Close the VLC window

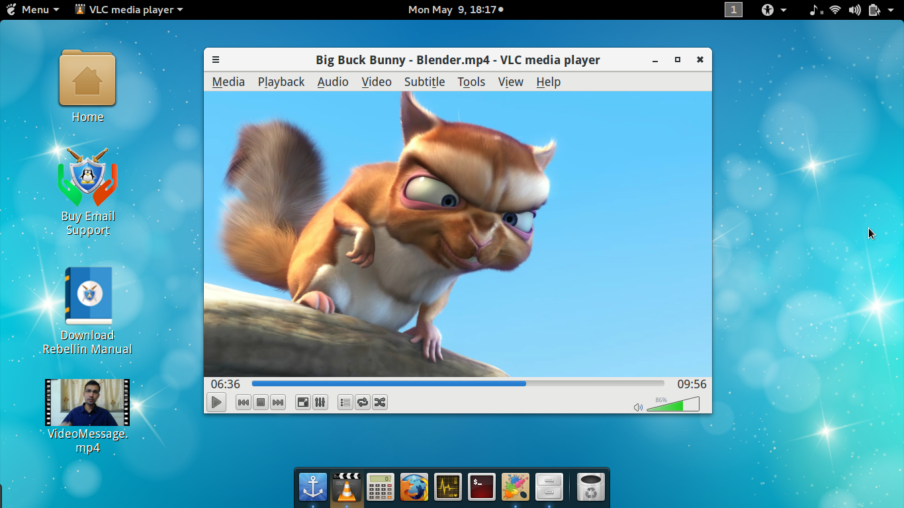point(700,59)
